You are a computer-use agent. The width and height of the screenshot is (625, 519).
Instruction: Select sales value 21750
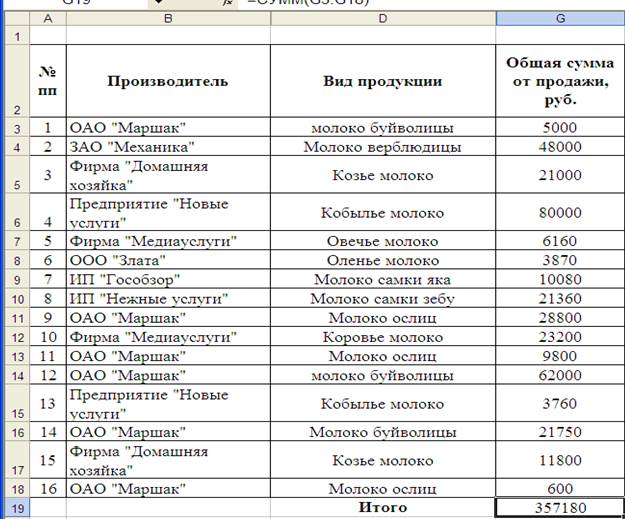pos(560,432)
